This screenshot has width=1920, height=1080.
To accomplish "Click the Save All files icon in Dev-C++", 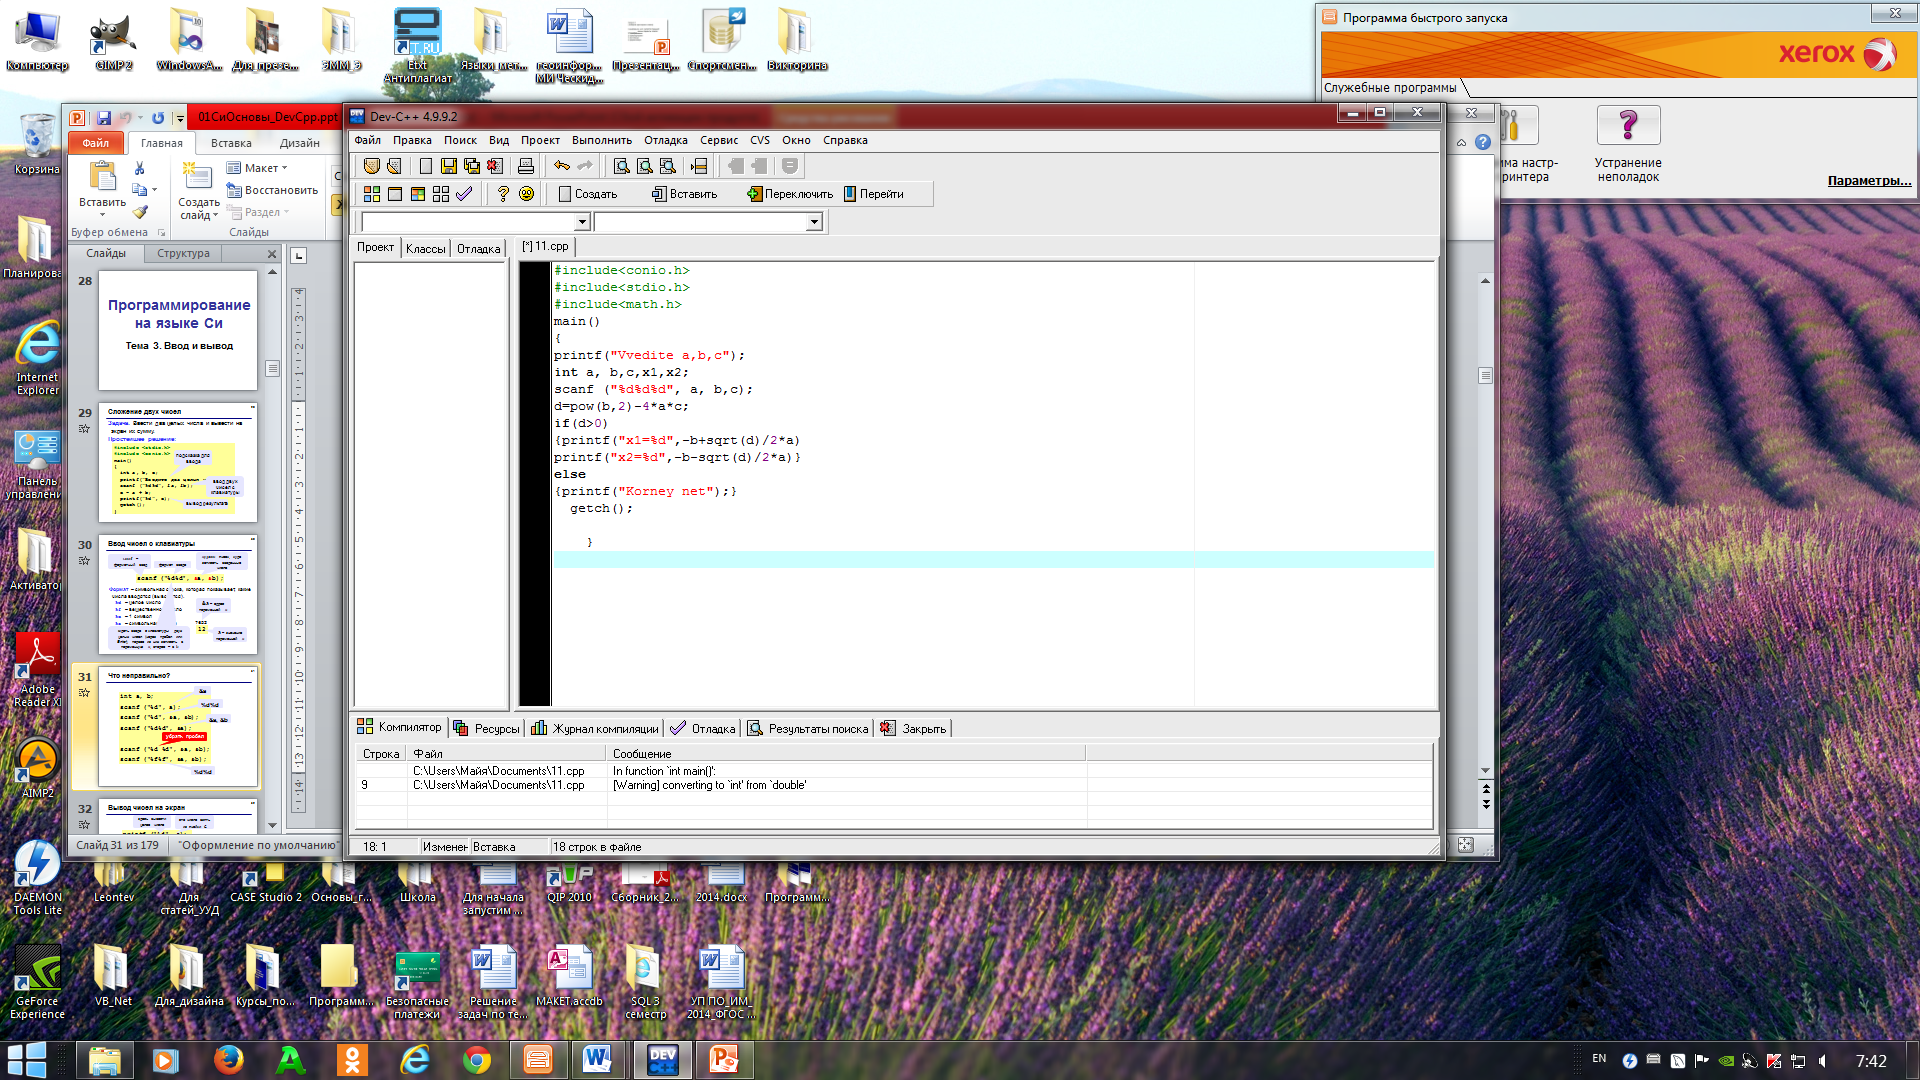I will [471, 166].
